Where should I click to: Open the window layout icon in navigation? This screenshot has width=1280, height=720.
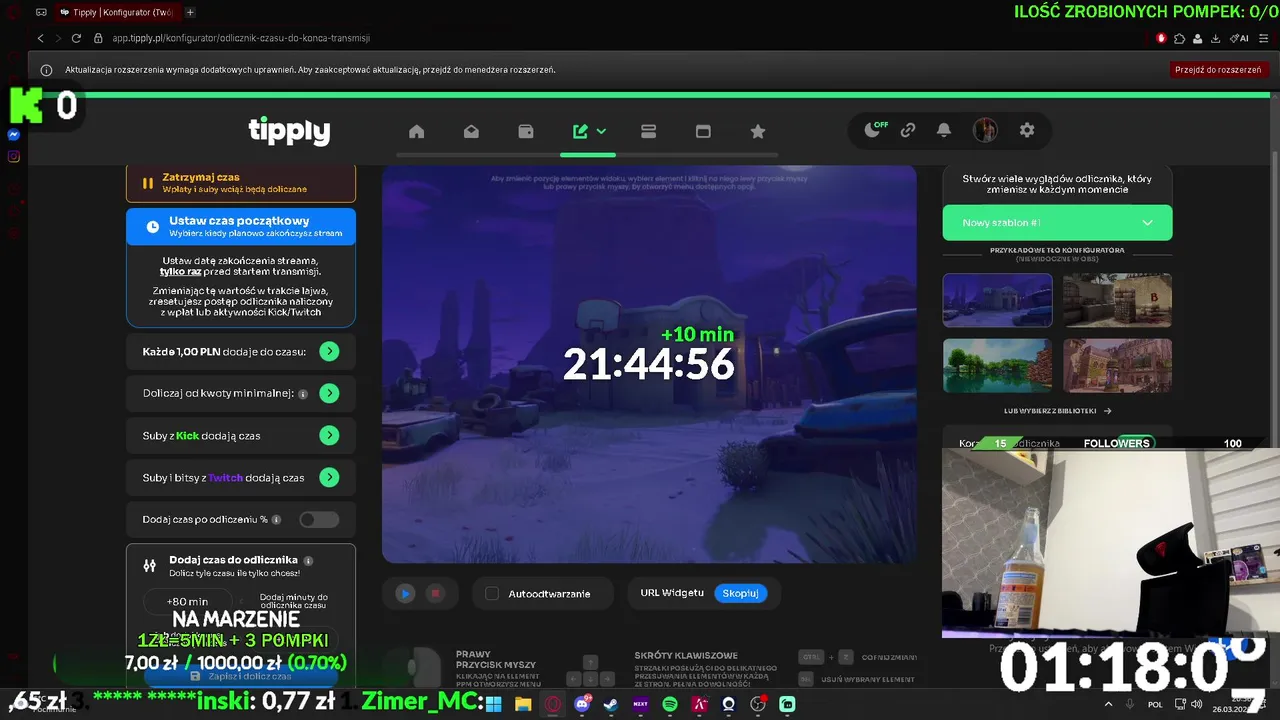pyautogui.click(x=703, y=131)
